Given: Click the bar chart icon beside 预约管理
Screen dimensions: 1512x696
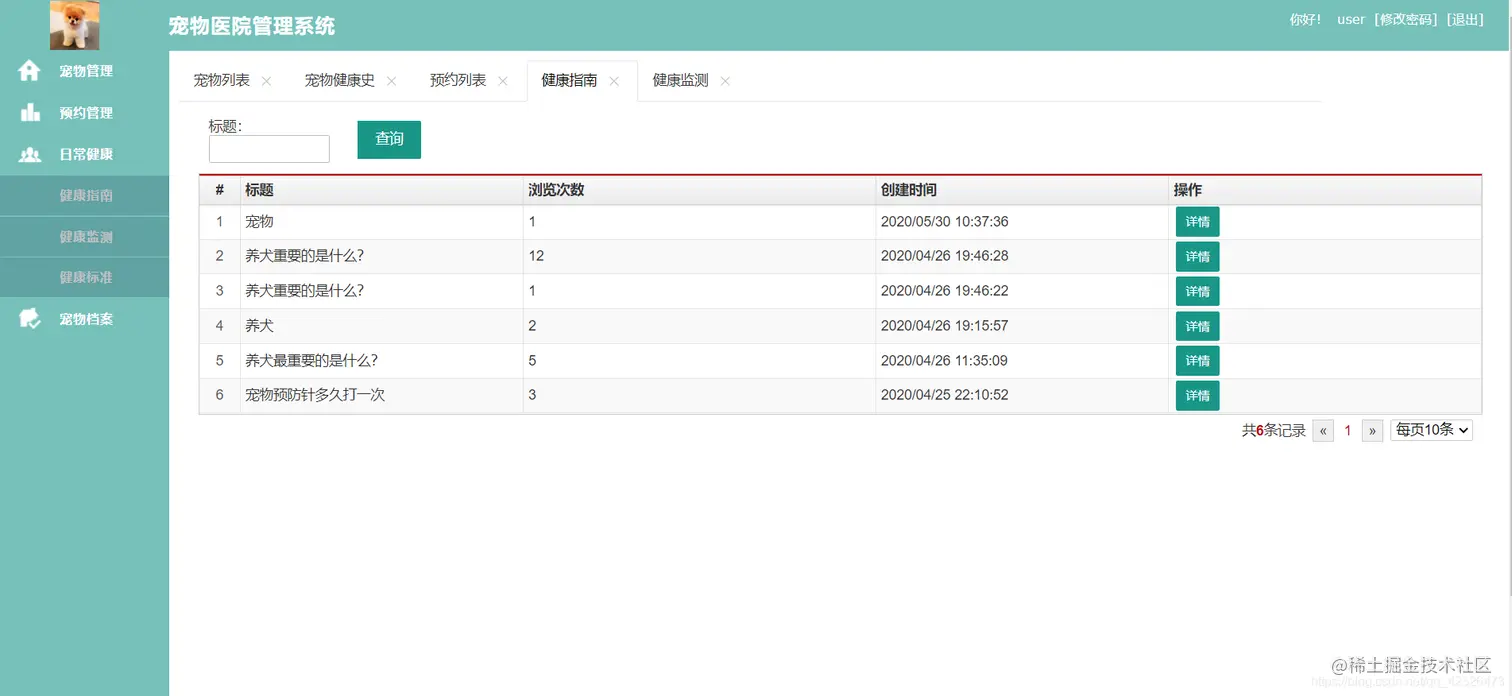Looking at the screenshot, I should (x=30, y=113).
